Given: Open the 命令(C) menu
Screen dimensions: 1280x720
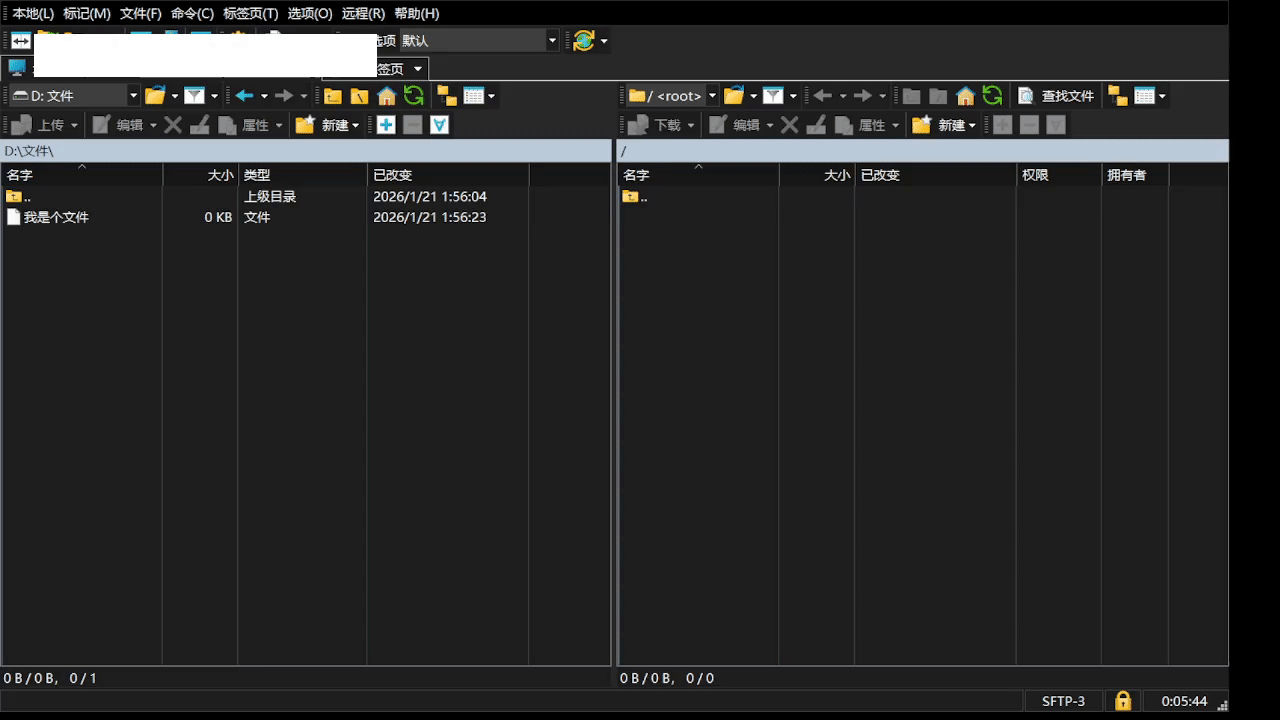Looking at the screenshot, I should click(x=192, y=13).
